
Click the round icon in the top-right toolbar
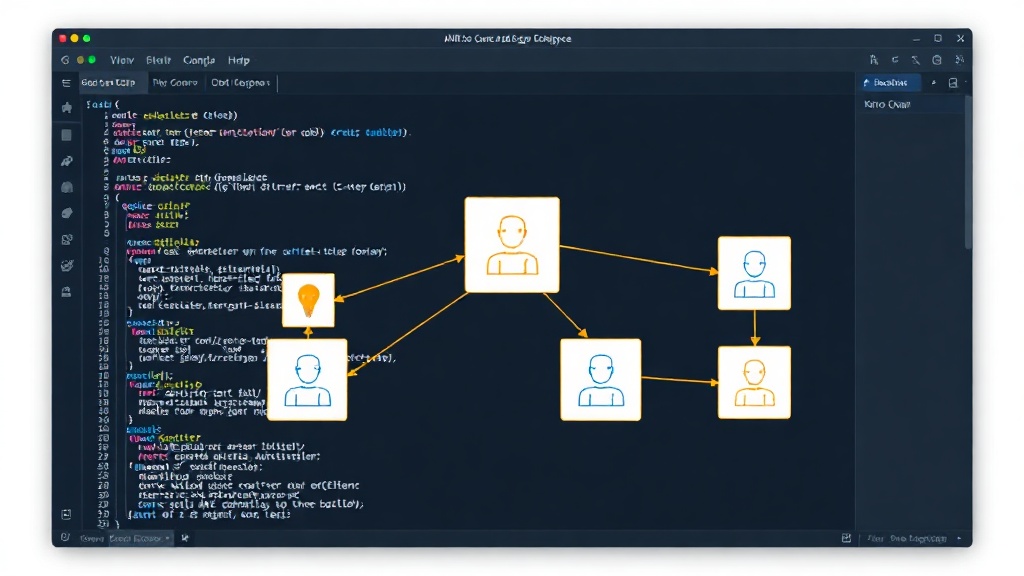coord(937,60)
